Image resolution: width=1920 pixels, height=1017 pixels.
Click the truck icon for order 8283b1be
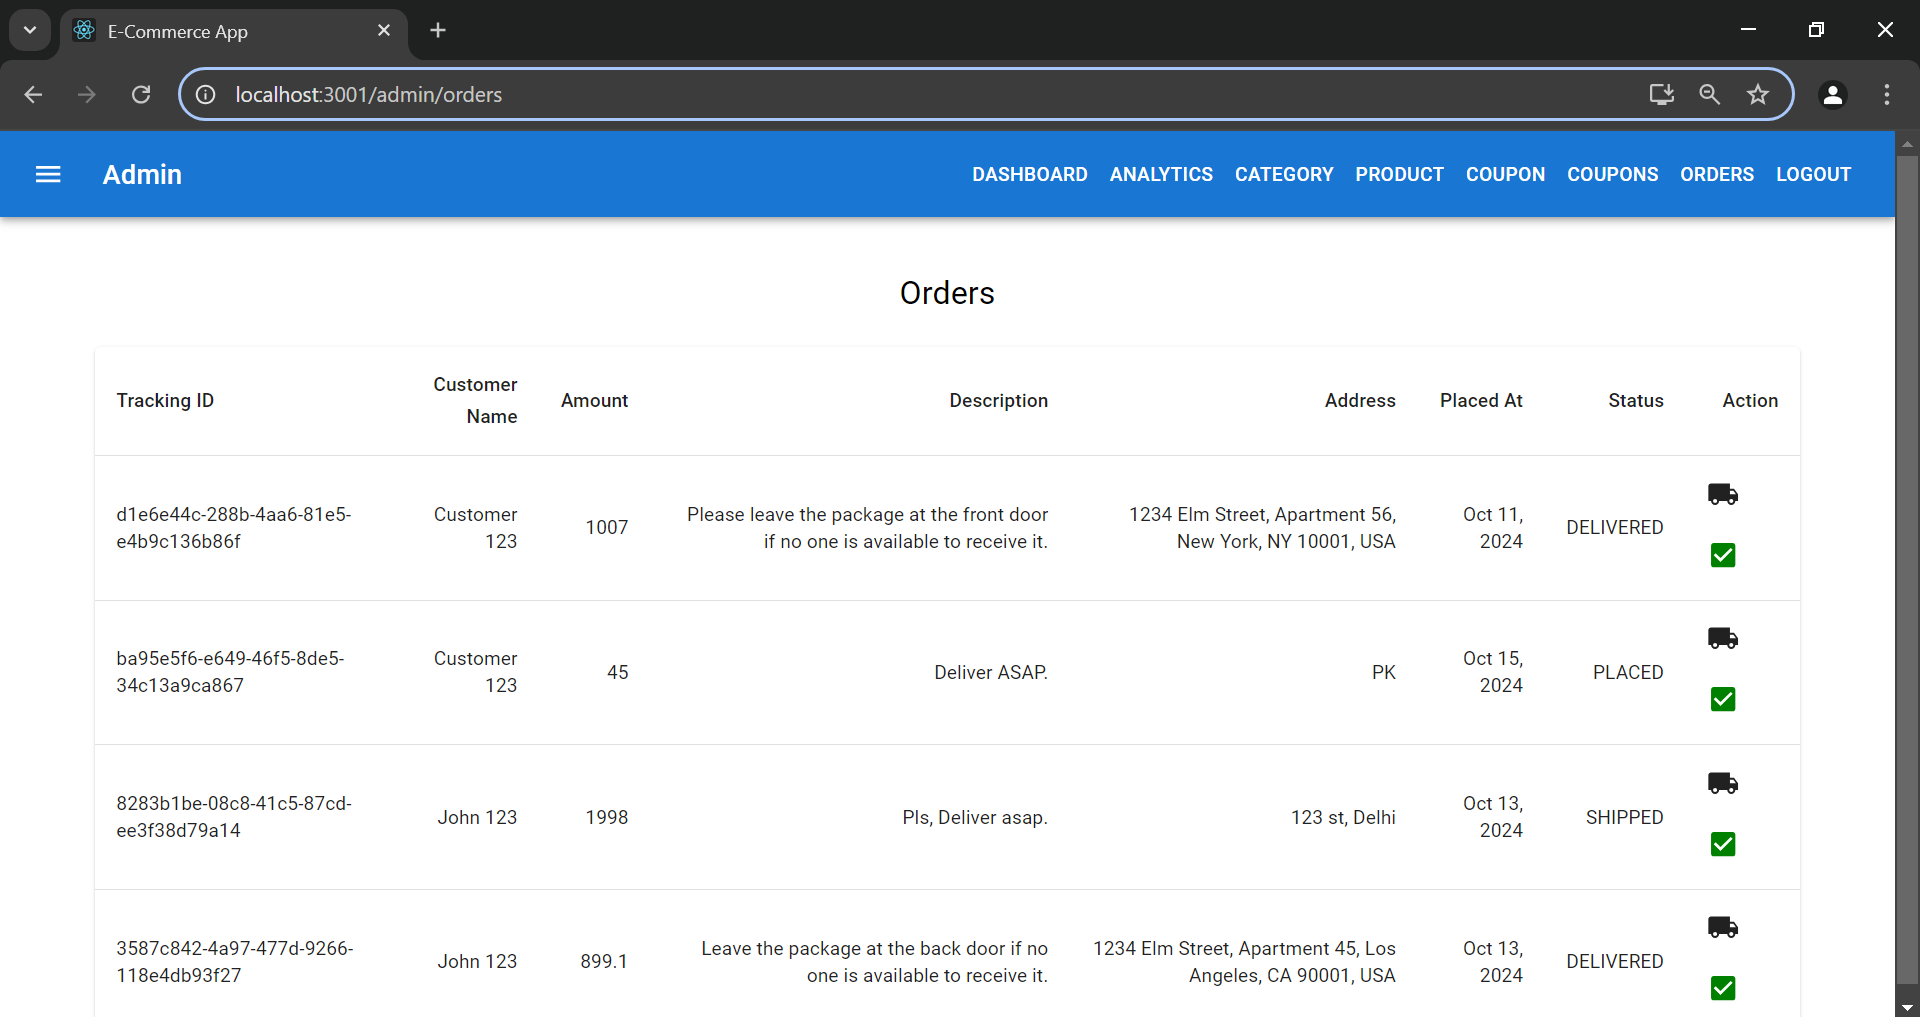pos(1722,783)
